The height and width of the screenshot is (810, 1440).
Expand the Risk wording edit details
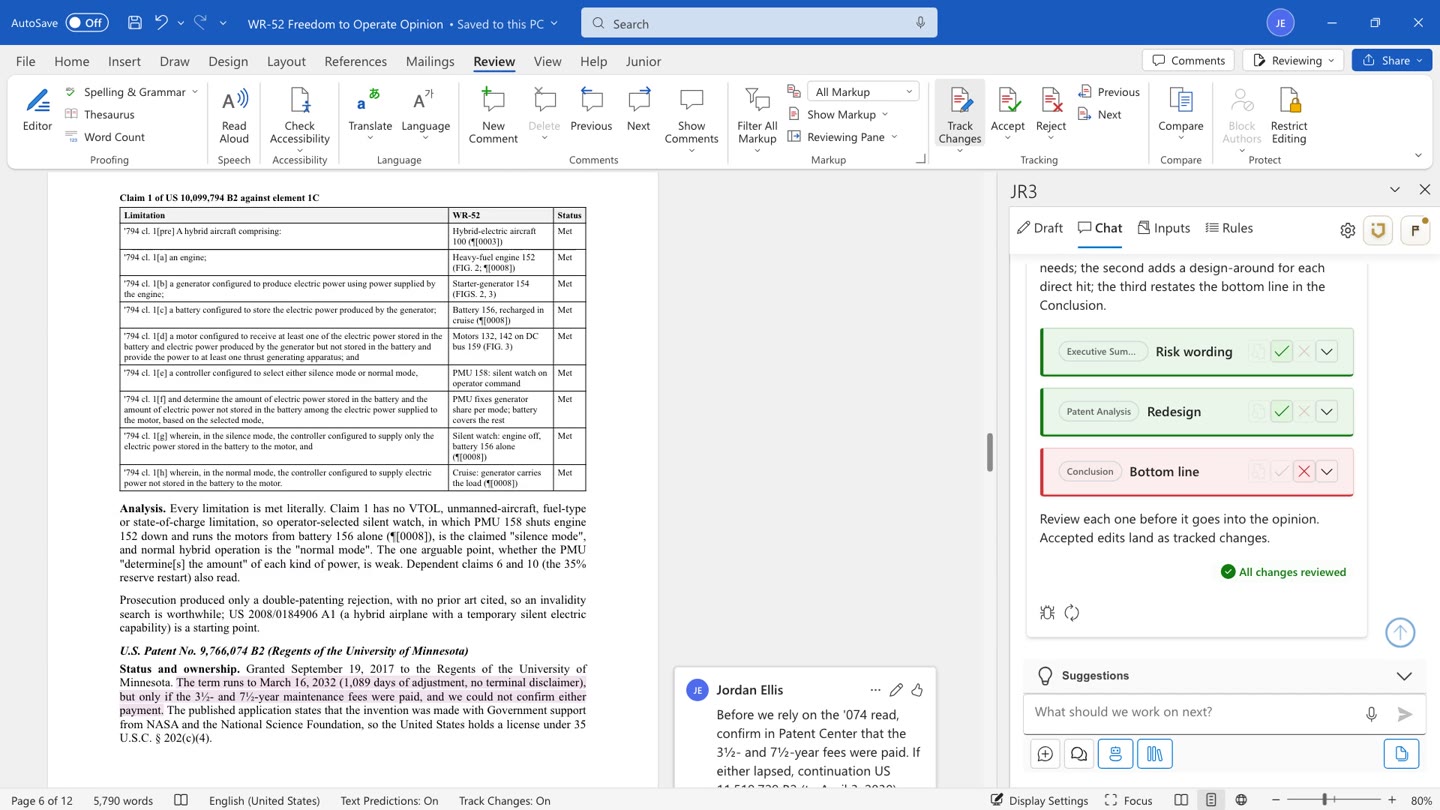(x=1327, y=352)
